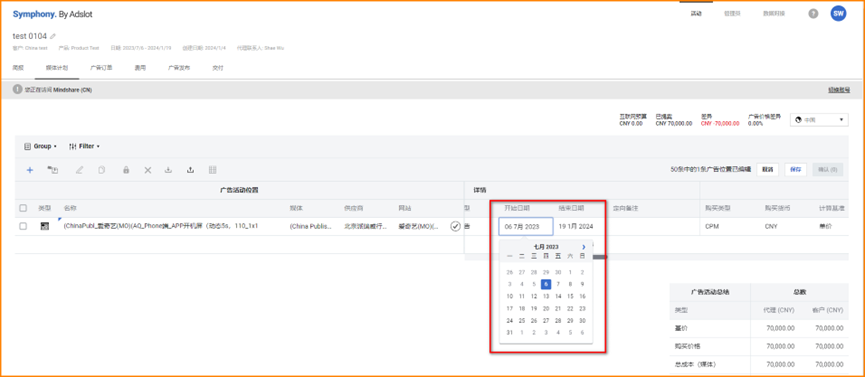Click the 七月 2023 calendar title

546,247
